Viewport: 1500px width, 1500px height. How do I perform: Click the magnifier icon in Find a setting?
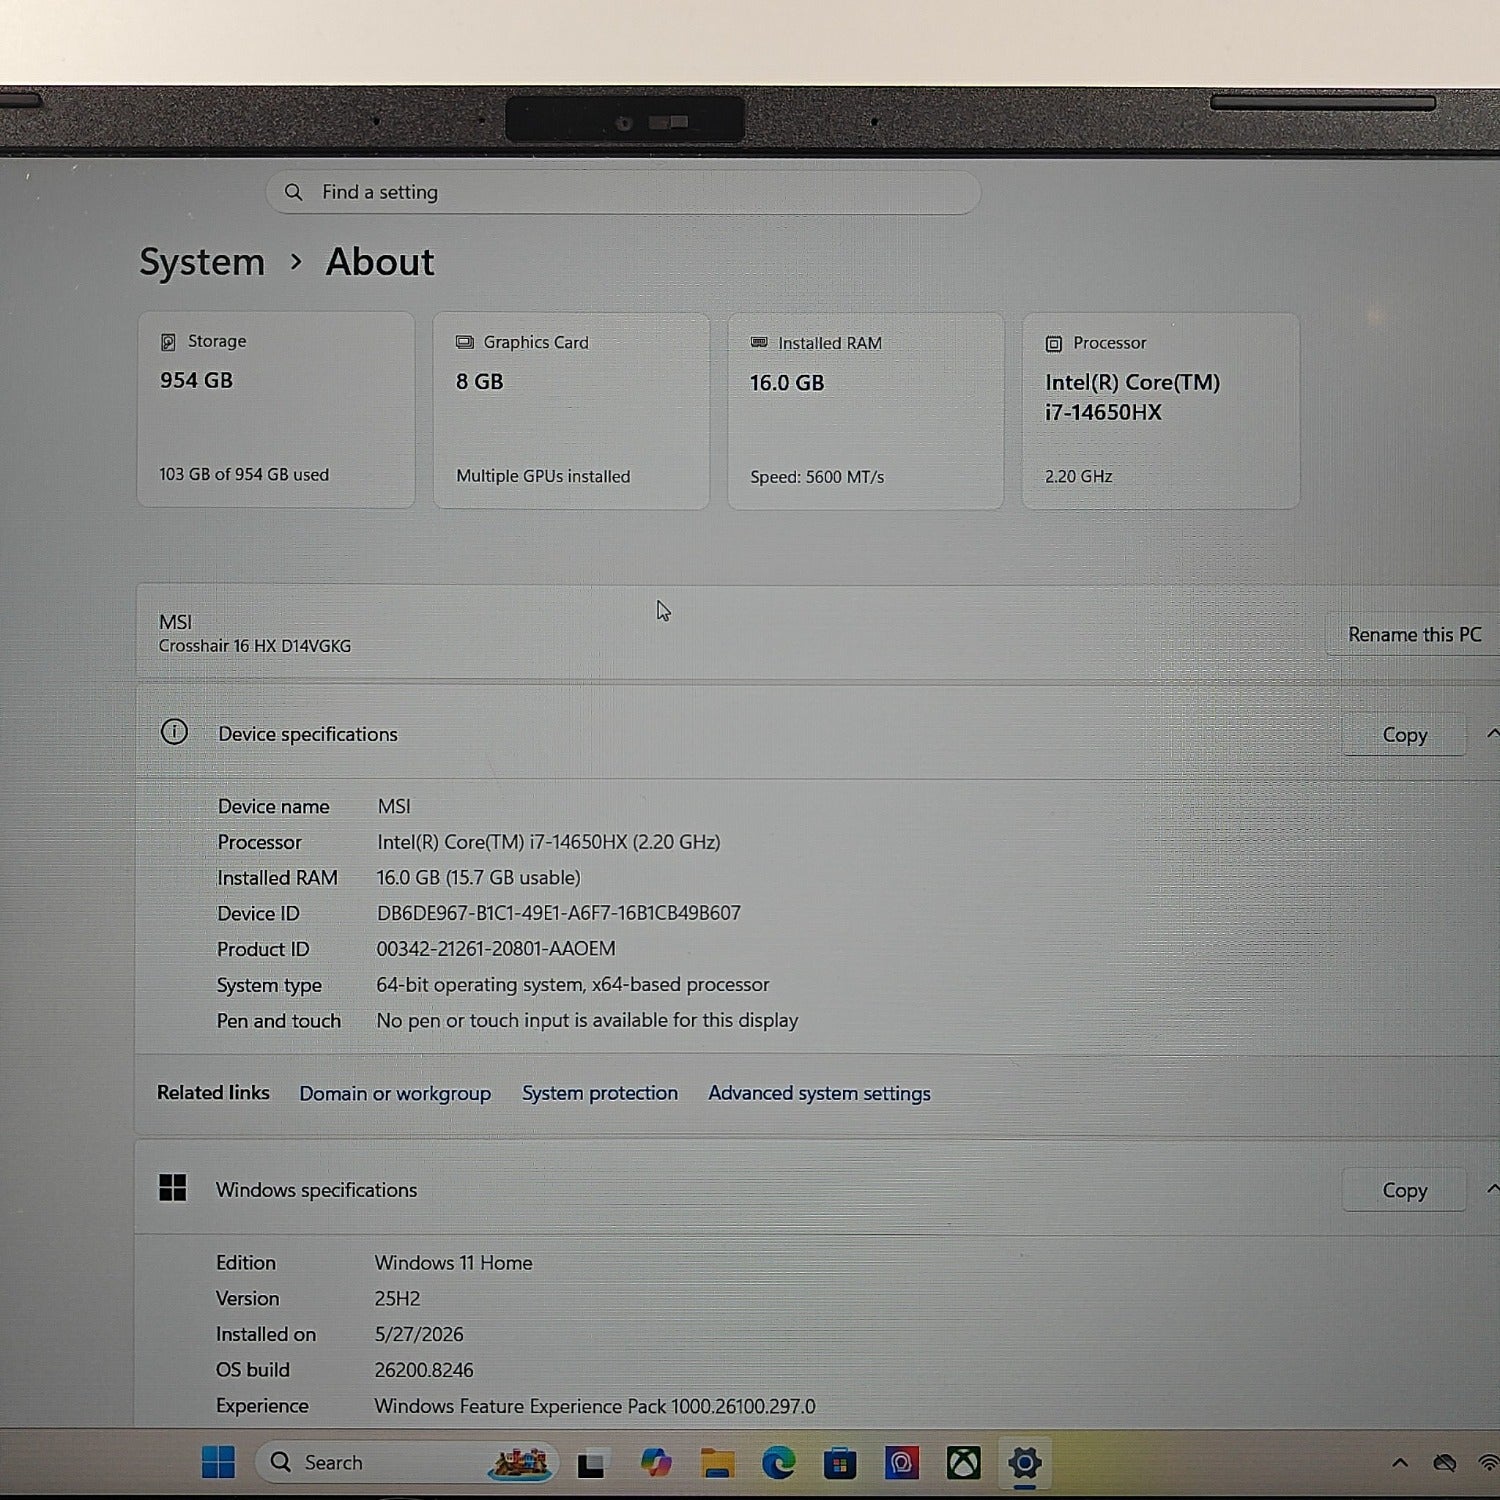[293, 192]
